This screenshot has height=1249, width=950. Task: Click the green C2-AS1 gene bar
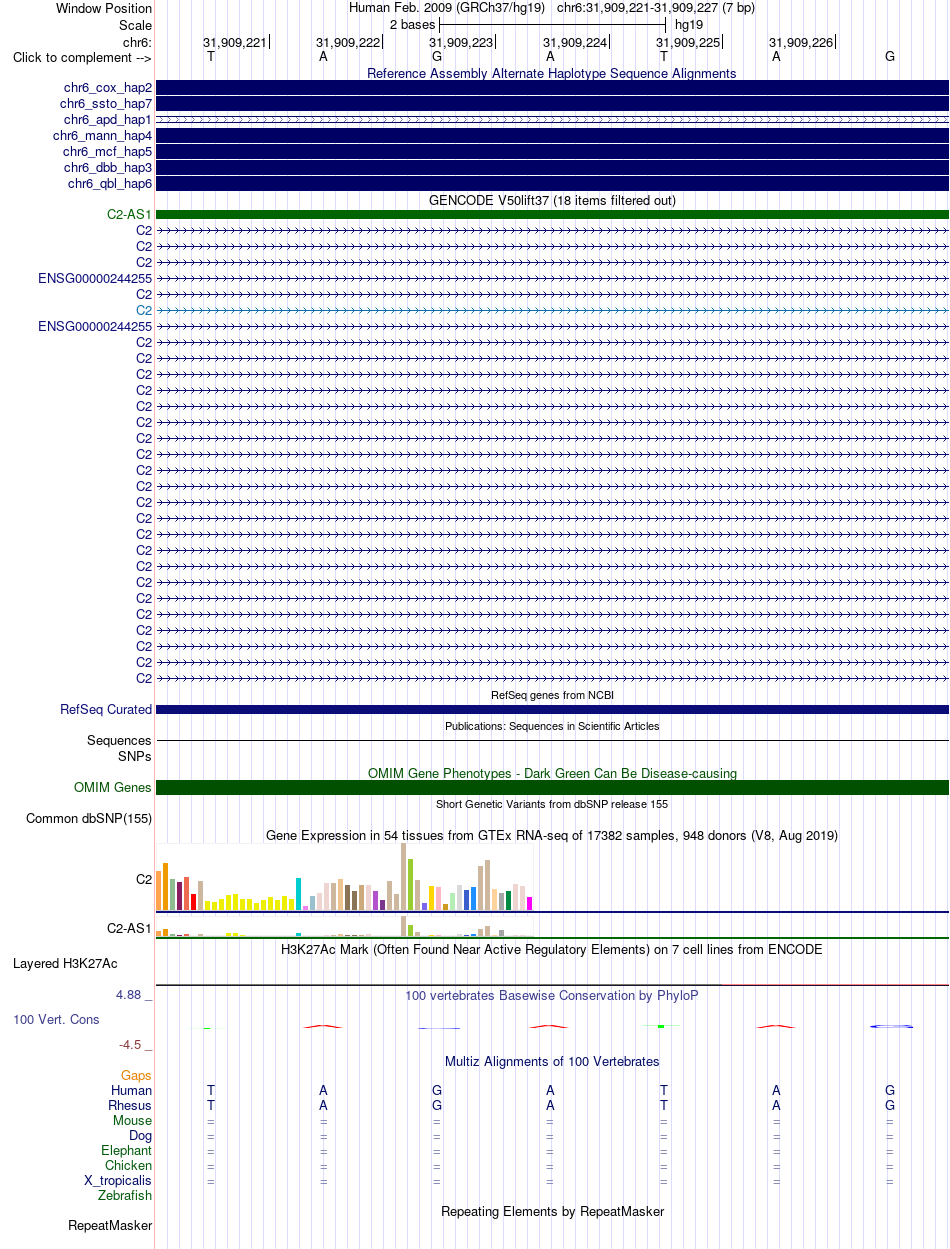pos(552,214)
